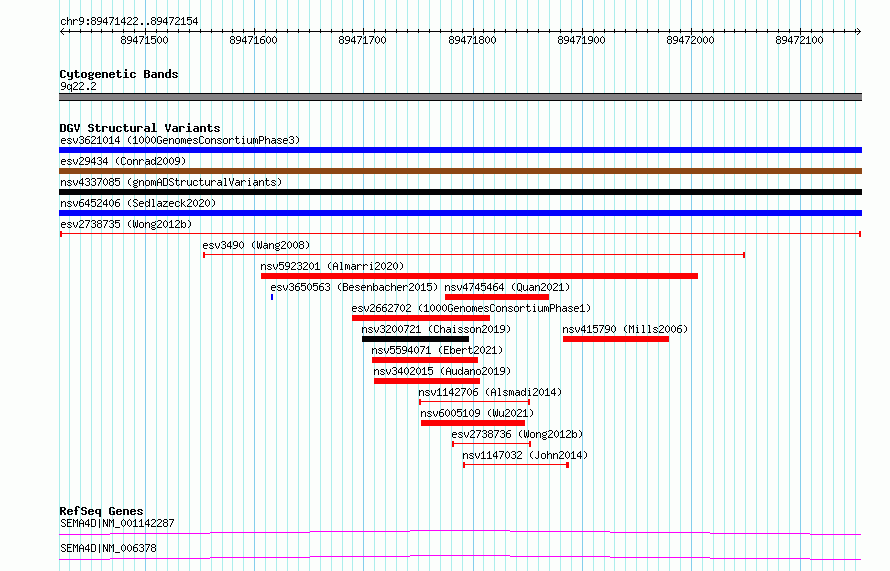Screen dimensions: 890x571
Task: Open the nsv3200721 (Chaisson2019) label
Action: pyautogui.click(x=436, y=329)
